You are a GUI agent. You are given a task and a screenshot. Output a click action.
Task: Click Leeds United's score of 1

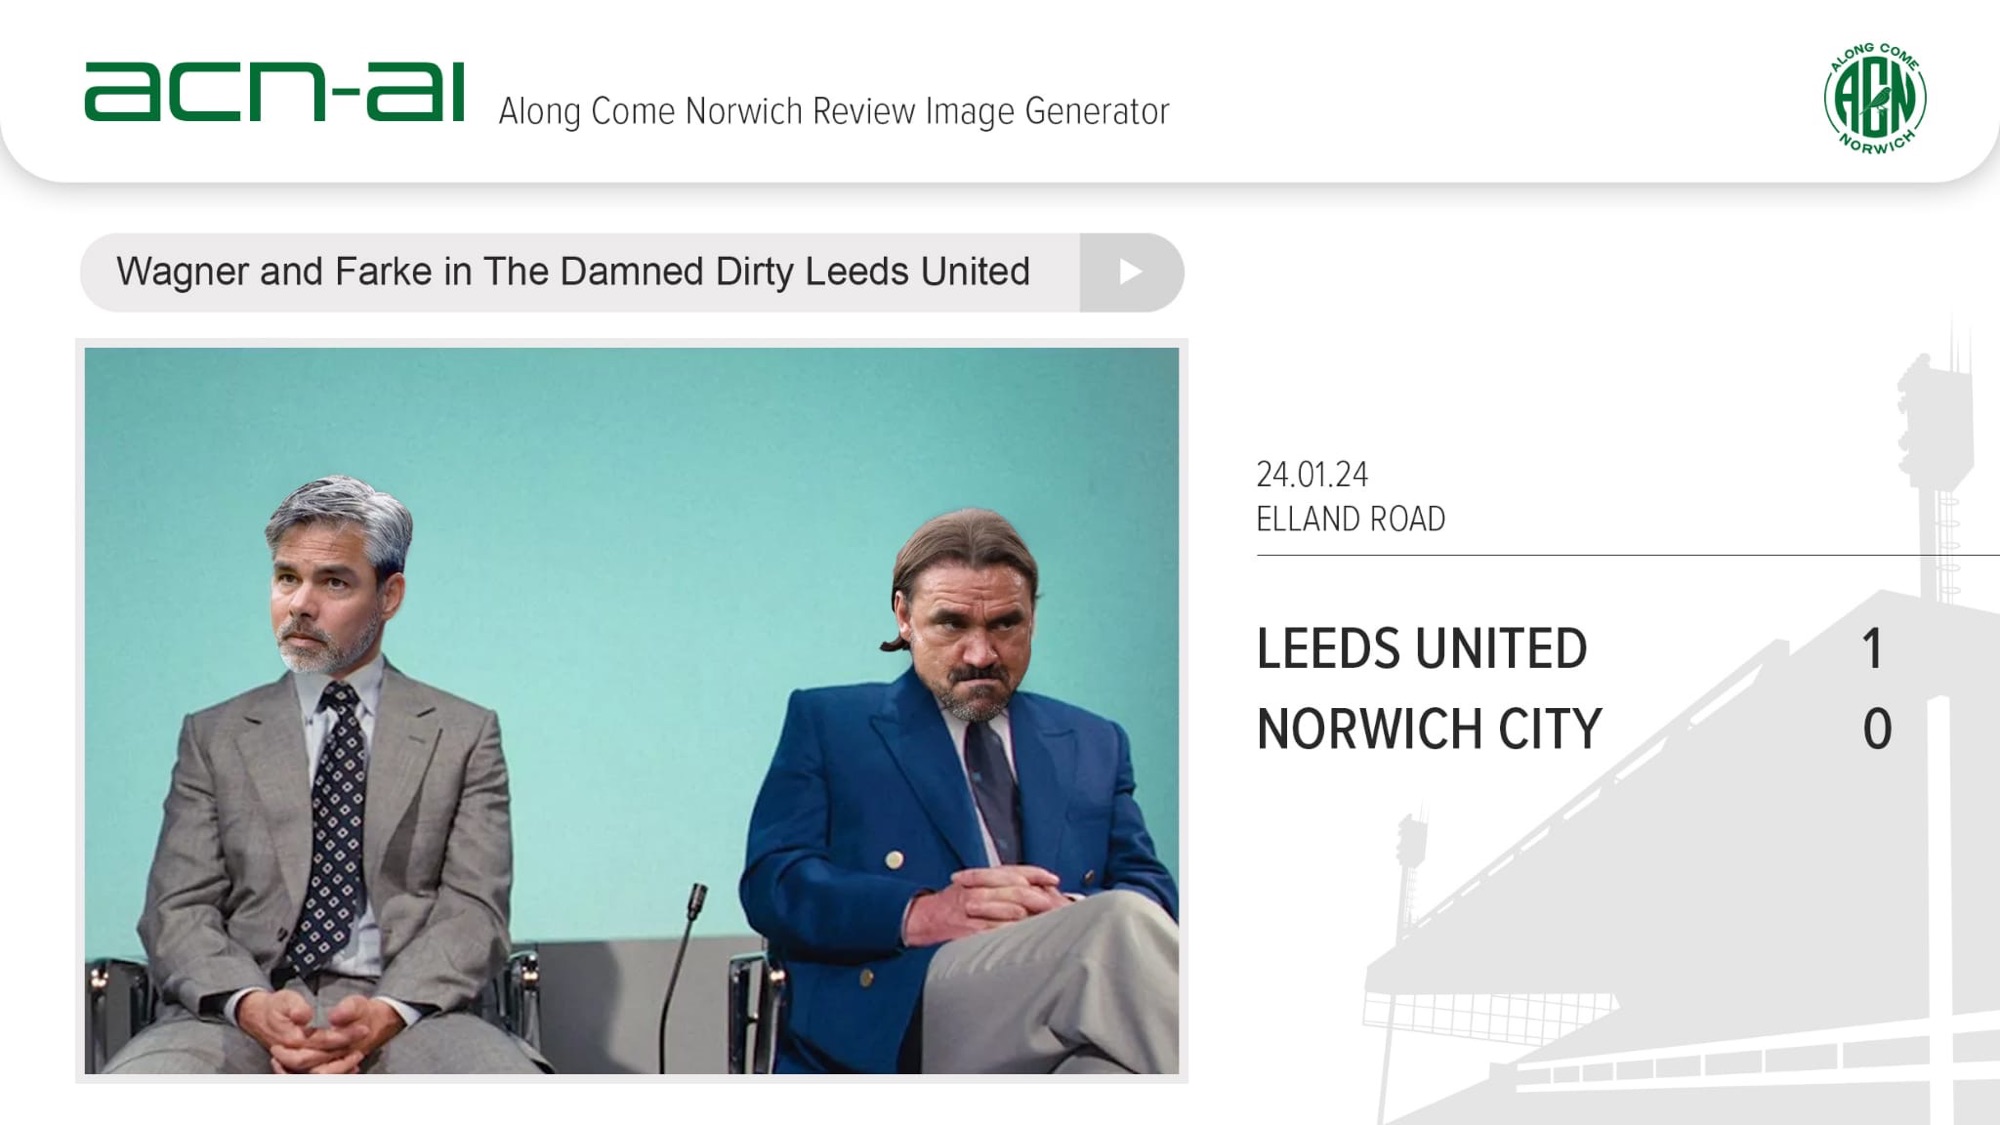[1873, 649]
